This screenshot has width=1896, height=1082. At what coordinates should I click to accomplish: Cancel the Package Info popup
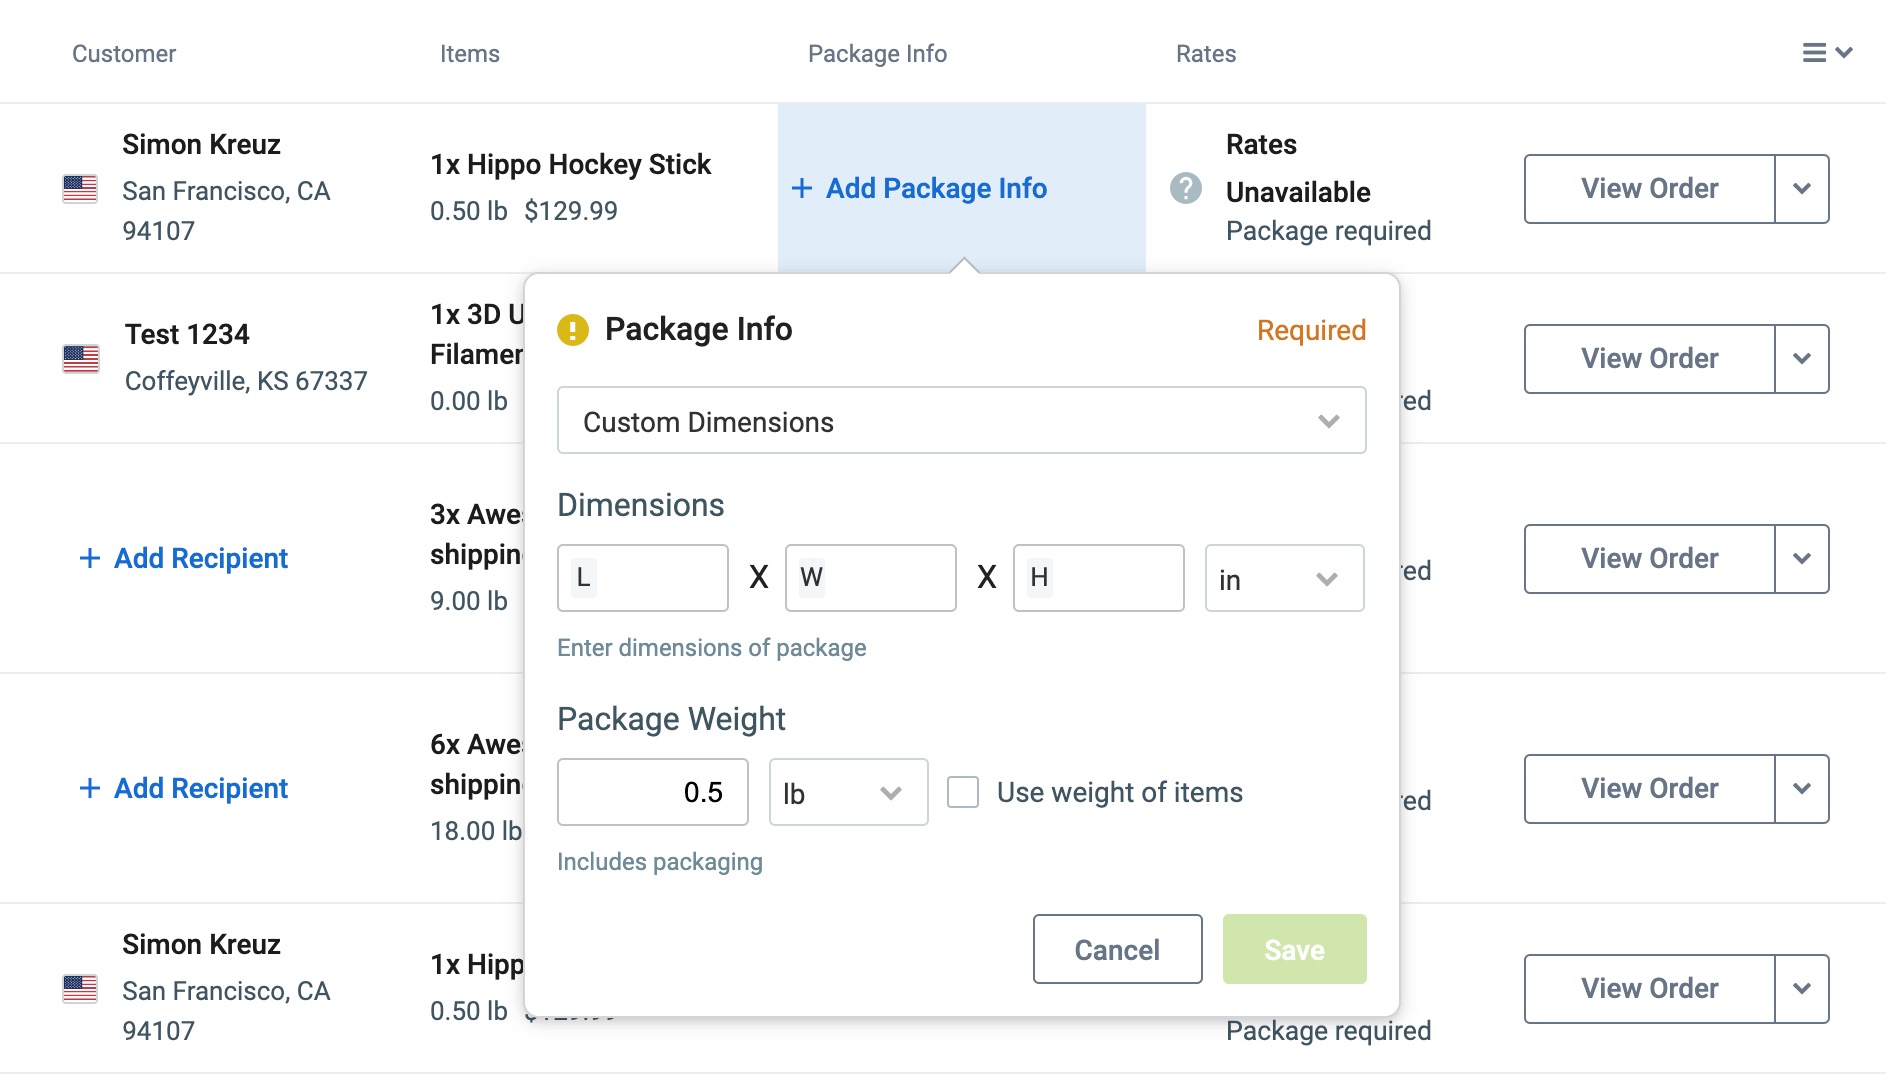coord(1117,949)
